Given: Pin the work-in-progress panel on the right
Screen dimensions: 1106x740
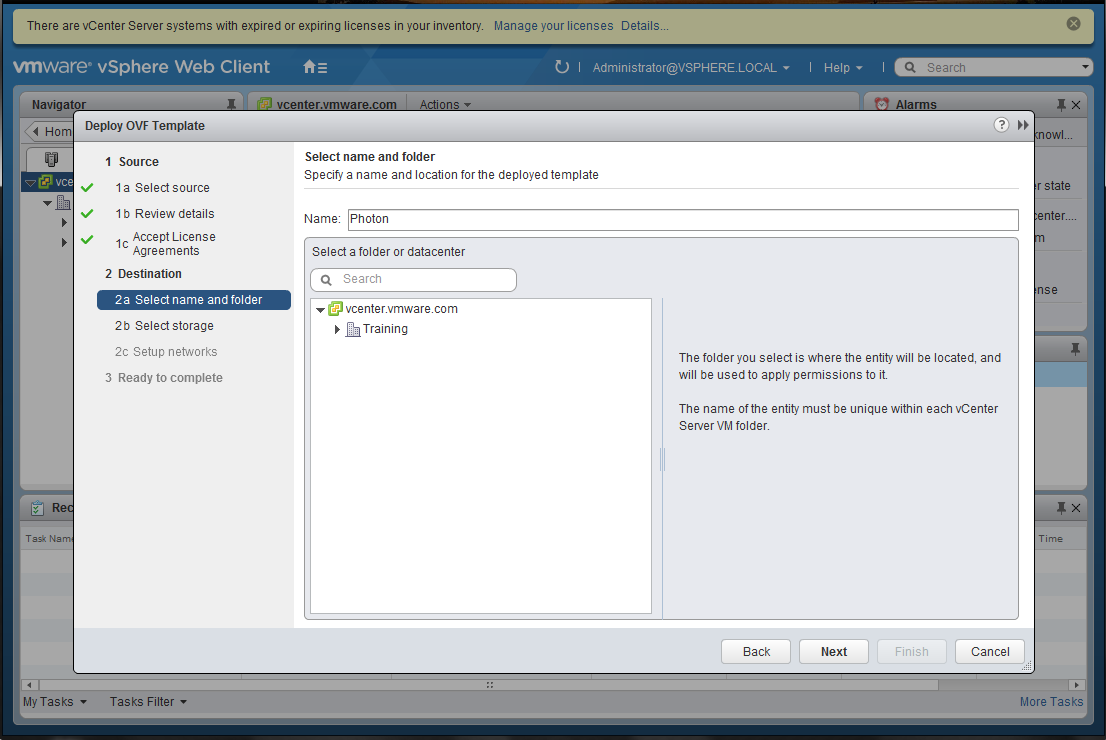Looking at the screenshot, I should pyautogui.click(x=1075, y=348).
